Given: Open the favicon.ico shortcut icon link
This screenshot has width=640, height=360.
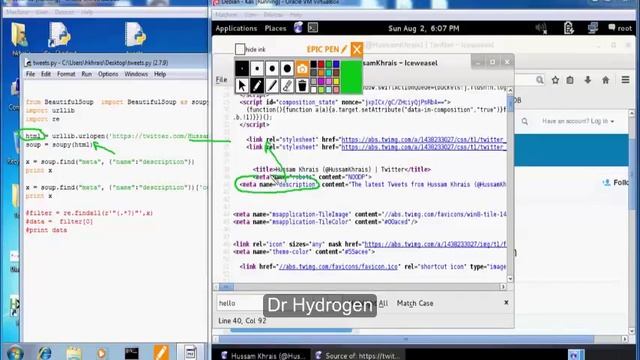Looking at the screenshot, I should coord(338,267).
